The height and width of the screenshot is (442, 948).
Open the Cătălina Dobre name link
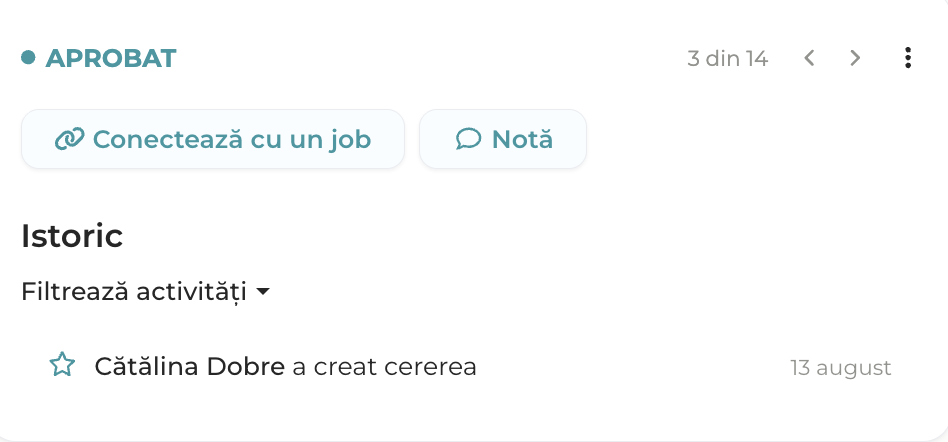(x=189, y=366)
